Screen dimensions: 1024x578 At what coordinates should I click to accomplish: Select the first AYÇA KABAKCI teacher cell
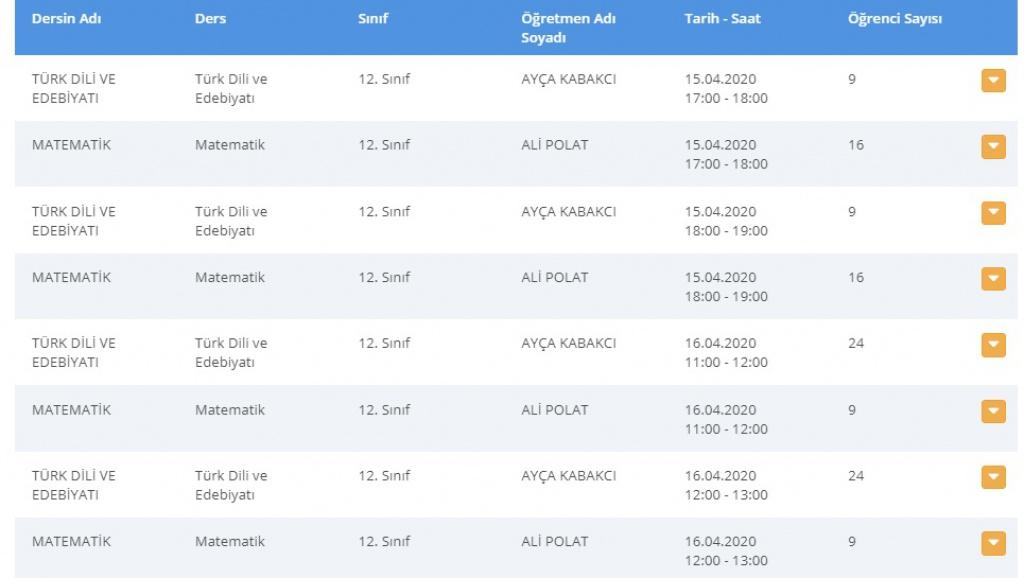click(568, 79)
